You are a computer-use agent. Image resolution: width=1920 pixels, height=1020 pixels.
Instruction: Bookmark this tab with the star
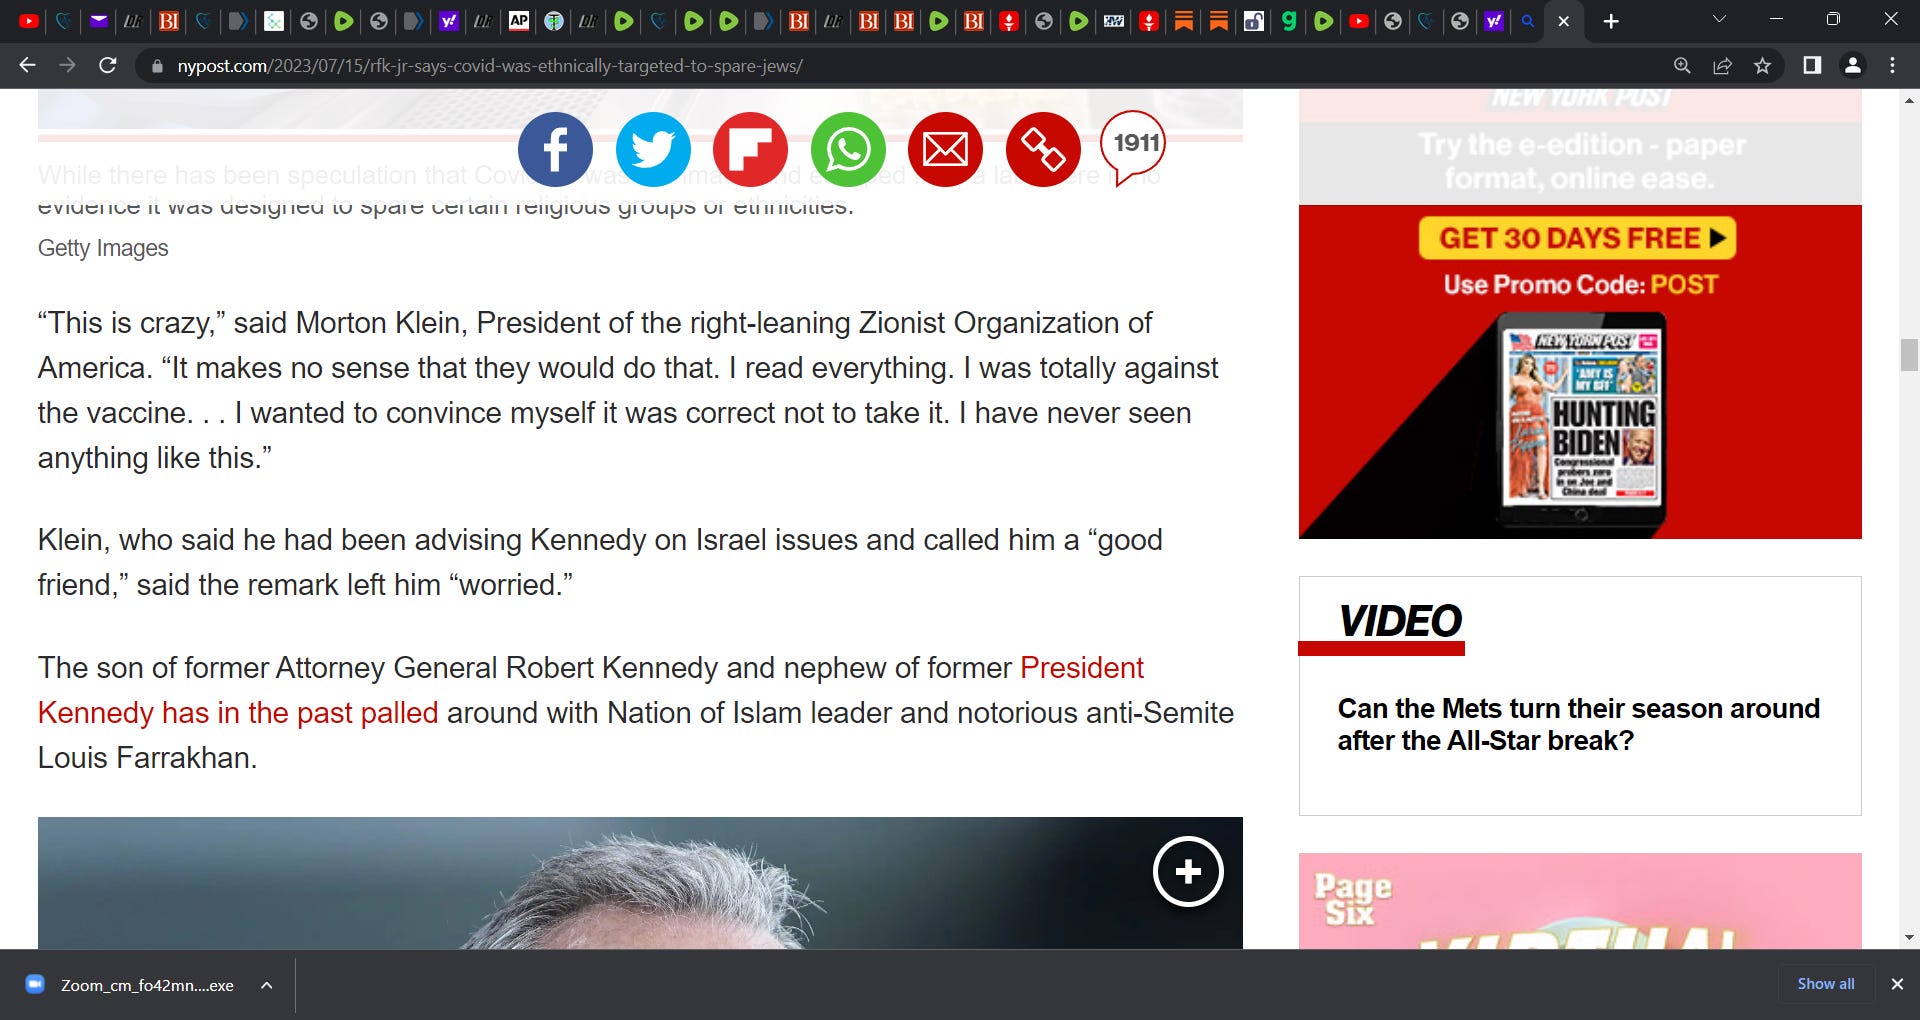pyautogui.click(x=1762, y=66)
